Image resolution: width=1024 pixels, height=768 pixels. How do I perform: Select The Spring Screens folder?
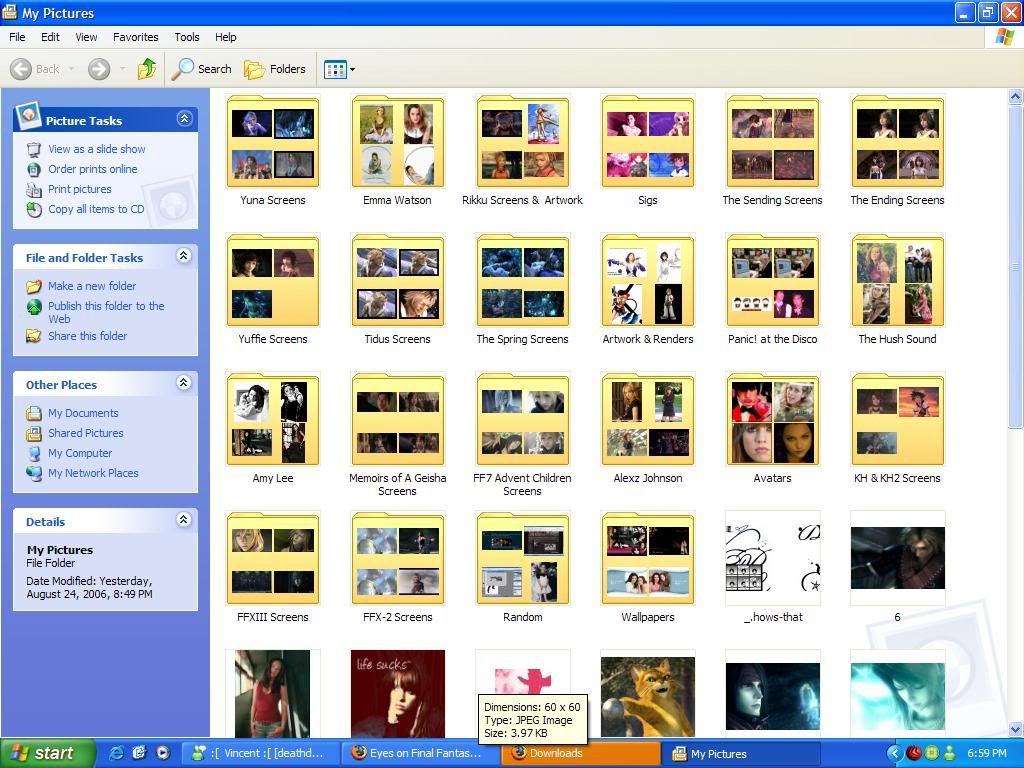tap(522, 280)
